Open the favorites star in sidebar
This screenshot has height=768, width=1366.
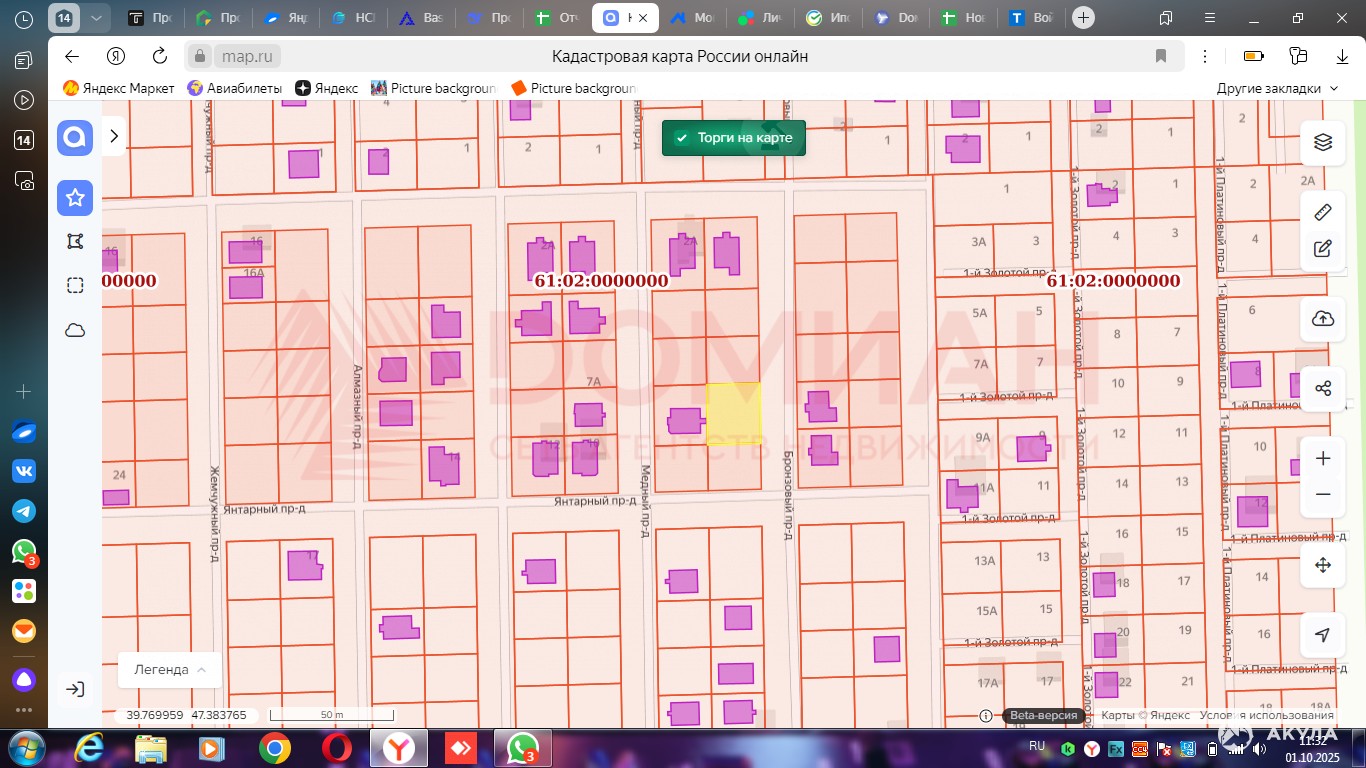click(75, 198)
